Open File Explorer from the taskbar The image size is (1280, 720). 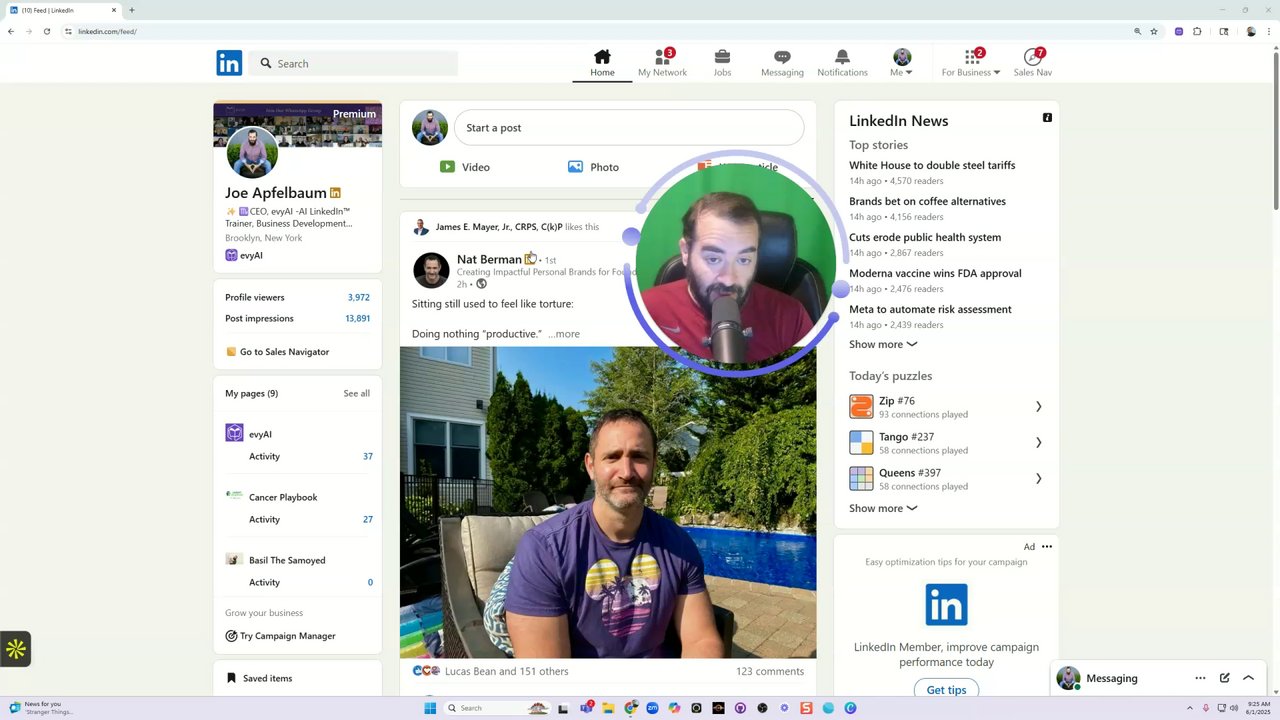[x=608, y=708]
